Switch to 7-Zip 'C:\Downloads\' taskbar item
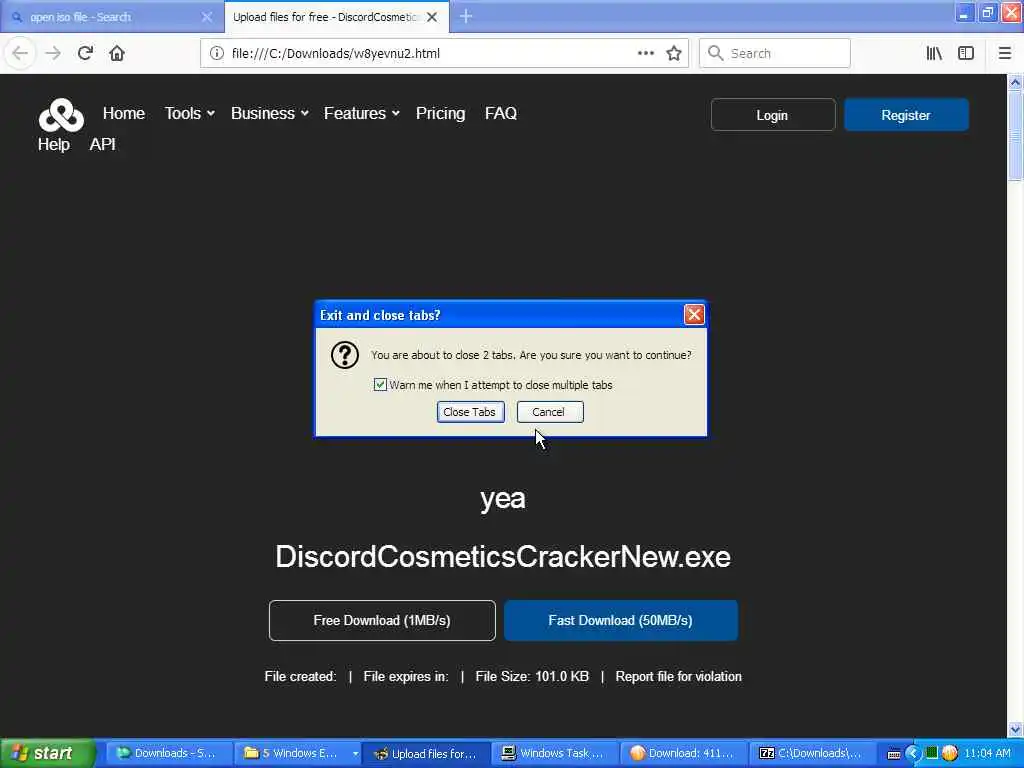 click(x=810, y=754)
